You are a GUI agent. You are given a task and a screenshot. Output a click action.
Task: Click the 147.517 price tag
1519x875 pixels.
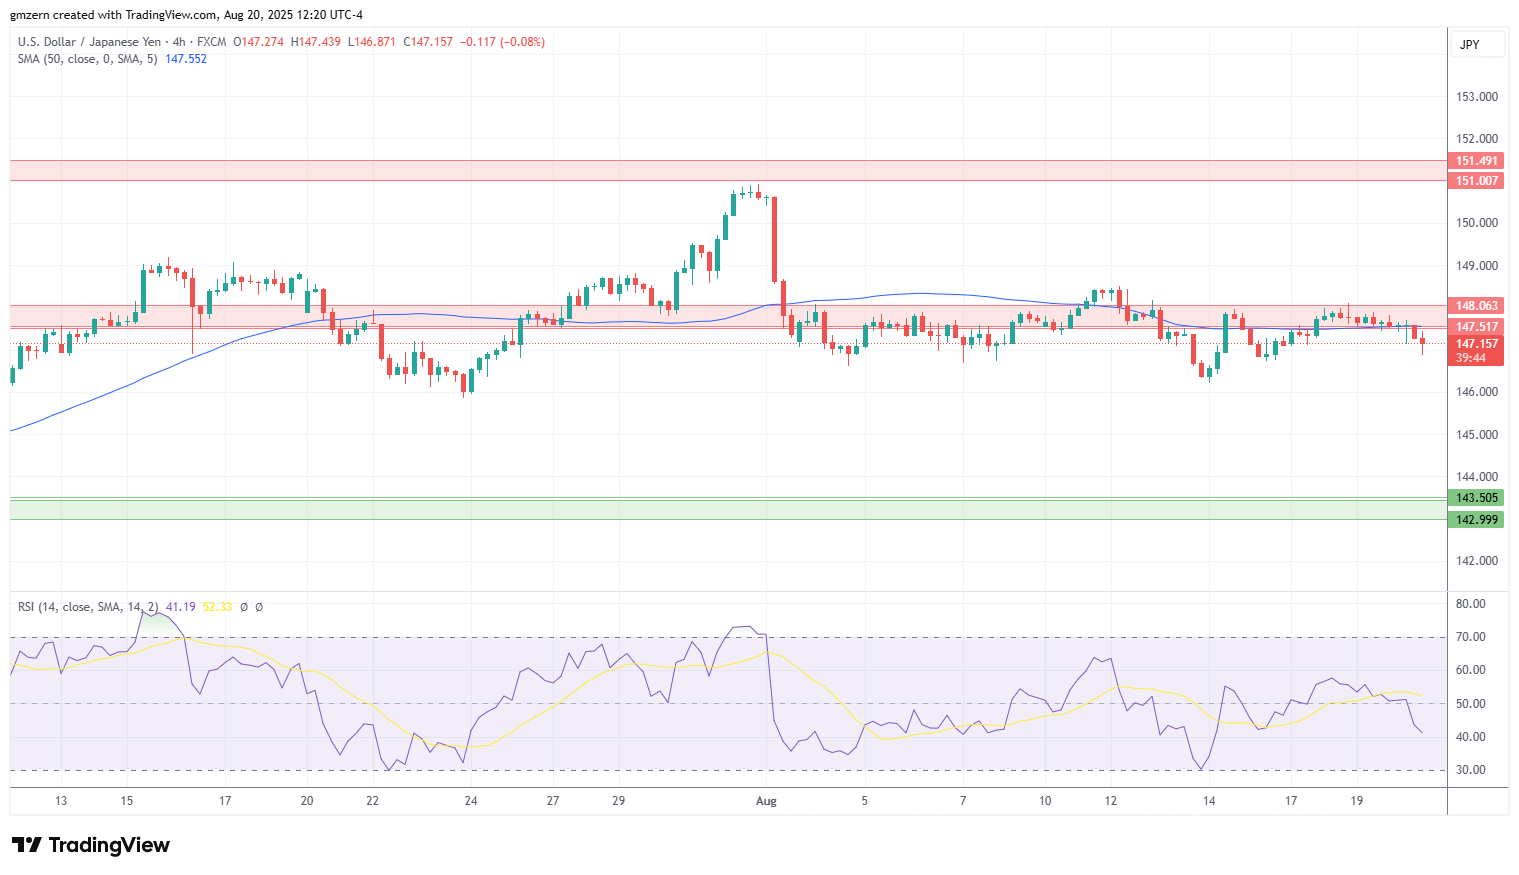[1476, 327]
